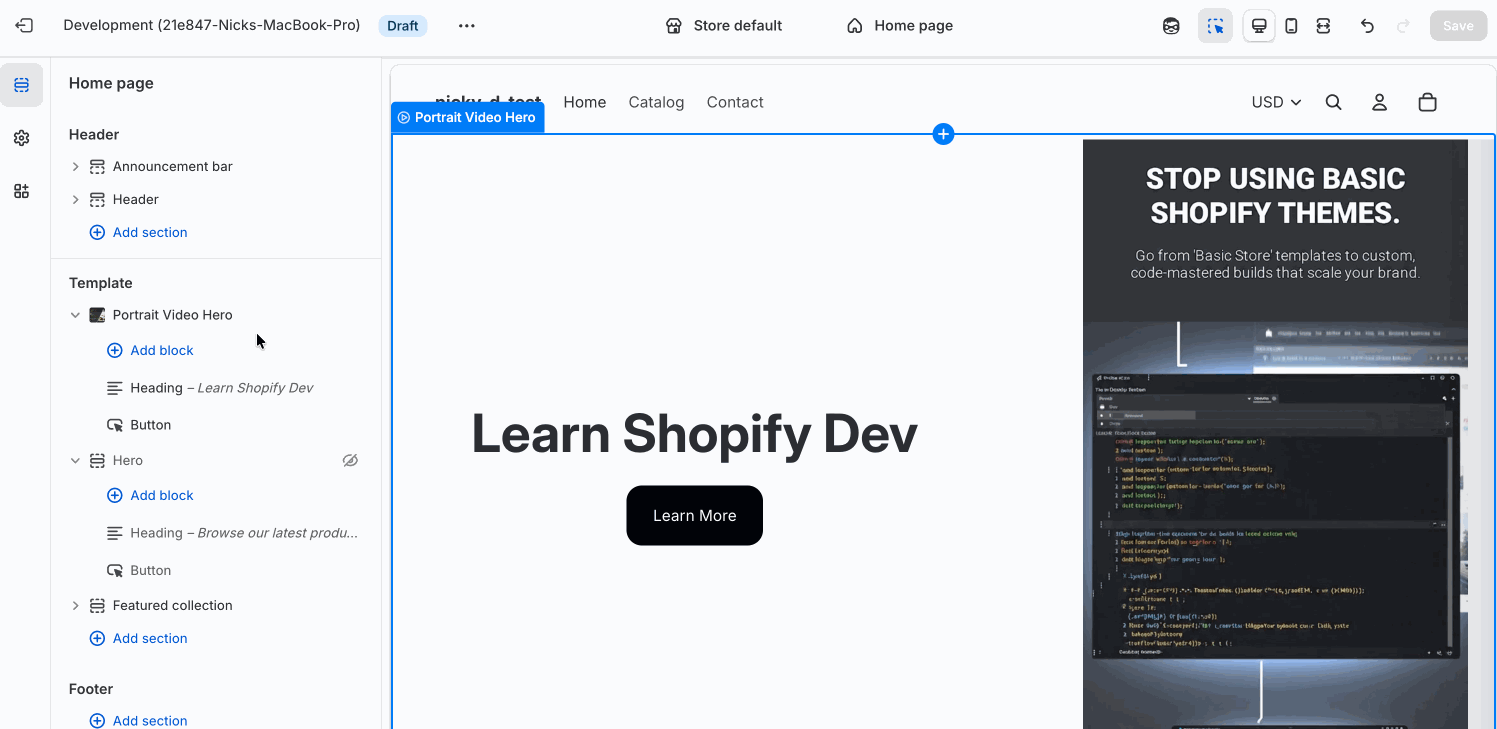Open the App embeds panel icon
This screenshot has width=1497, height=729.
(x=22, y=191)
